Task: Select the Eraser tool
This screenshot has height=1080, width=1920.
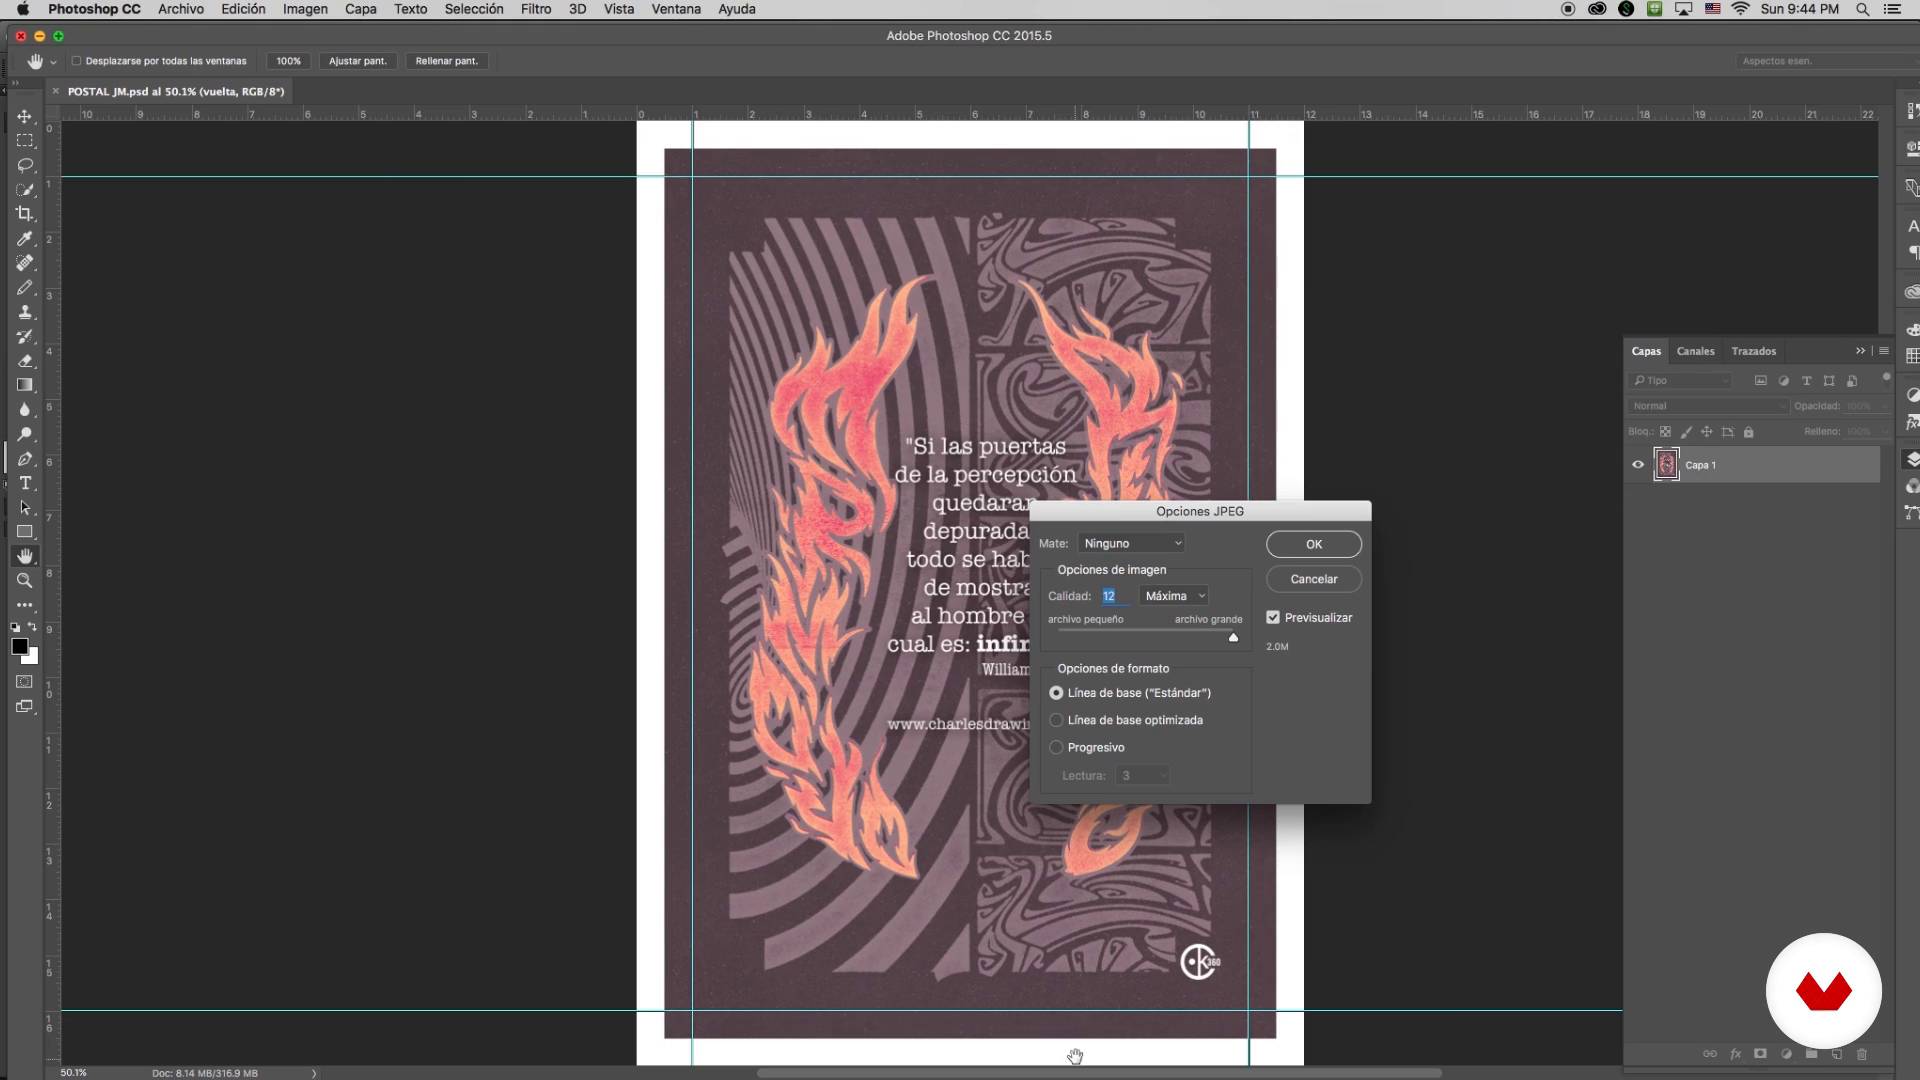Action: 25,361
